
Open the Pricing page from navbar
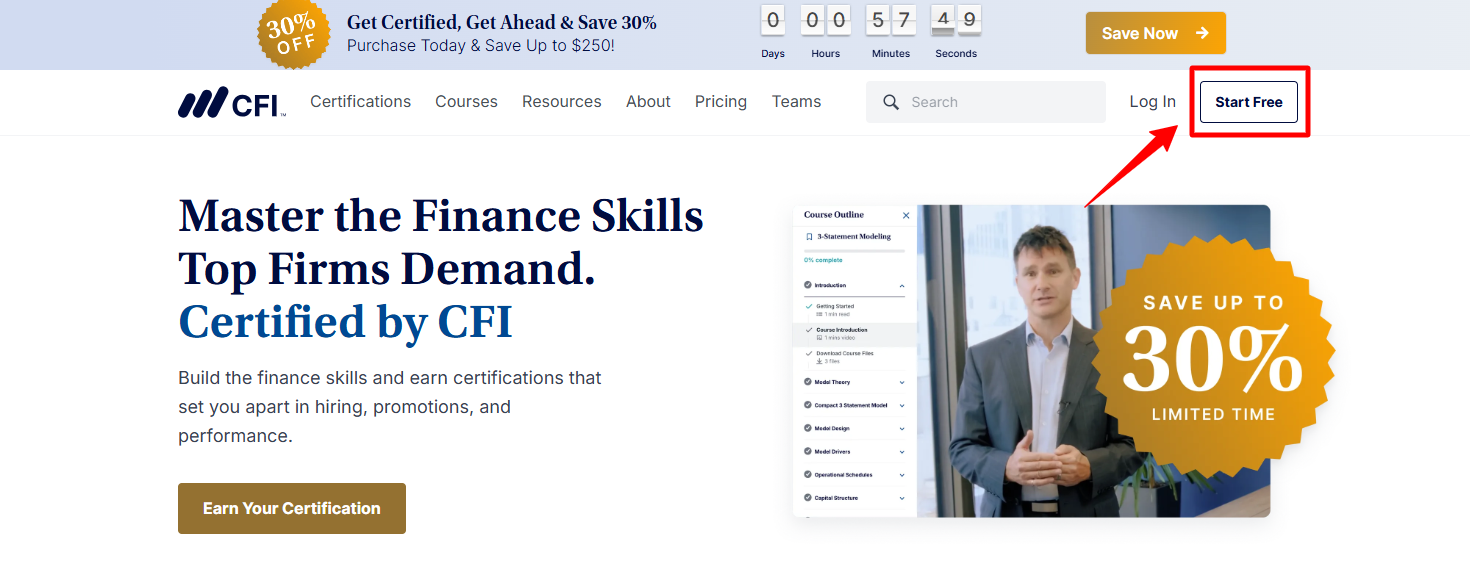click(x=720, y=102)
